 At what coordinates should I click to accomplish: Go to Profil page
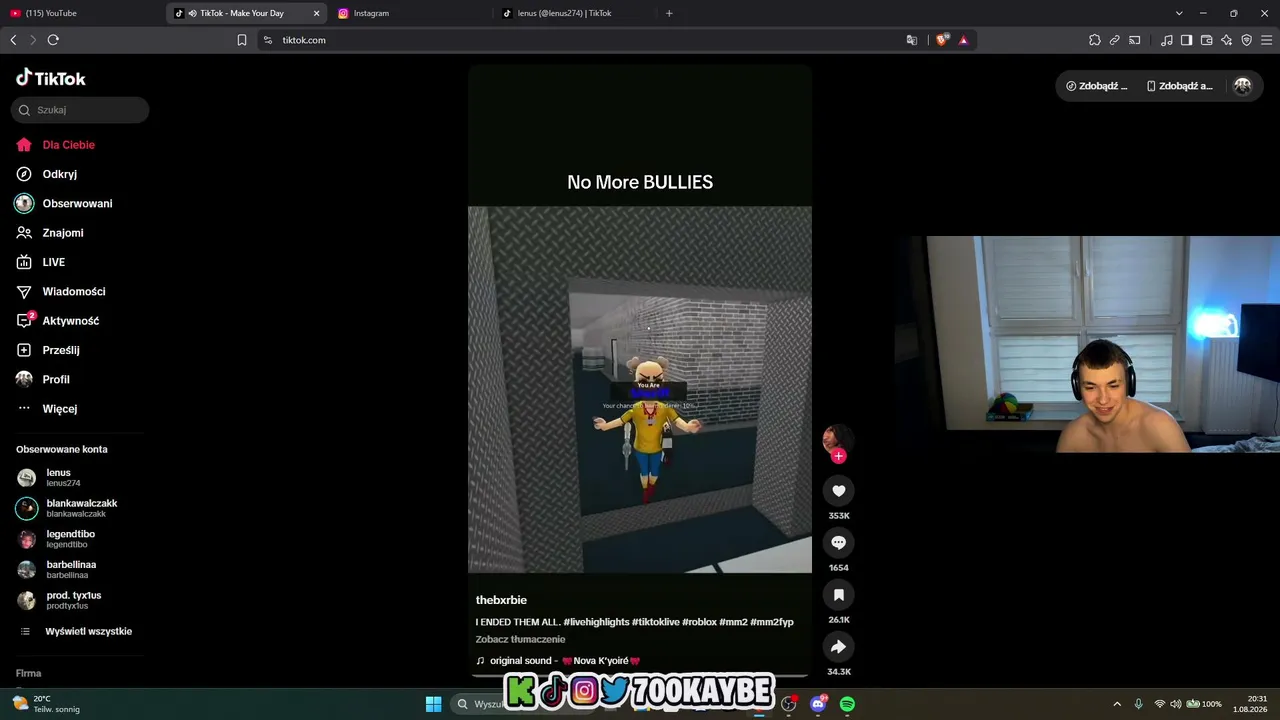[x=43, y=379]
